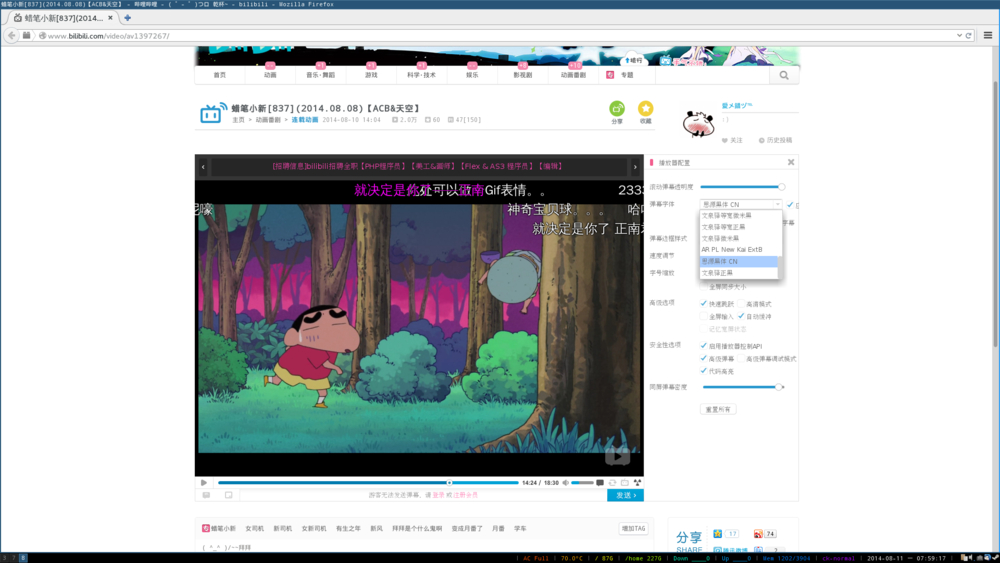The height and width of the screenshot is (563, 1000).
Task: Open 历史投稿 upload history link
Action: (x=776, y=140)
